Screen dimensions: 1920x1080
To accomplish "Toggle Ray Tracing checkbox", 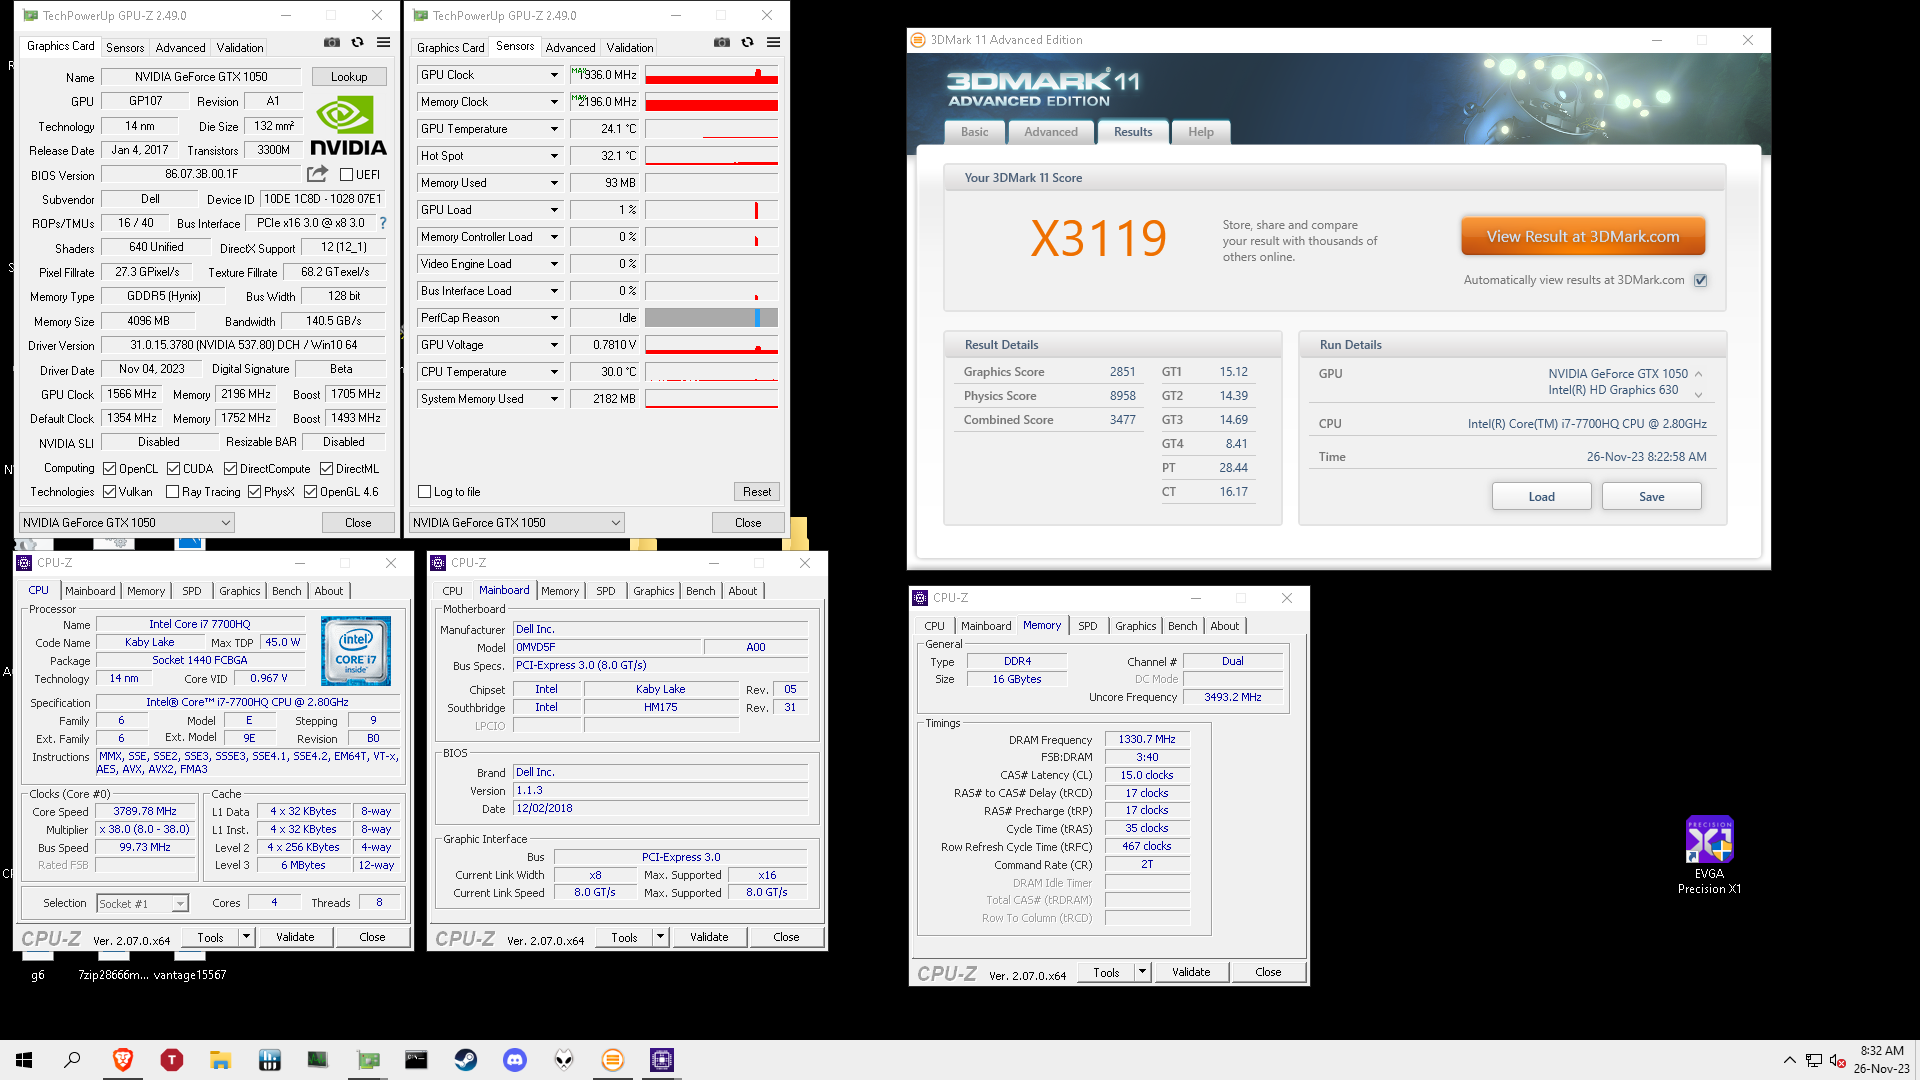I will (173, 492).
